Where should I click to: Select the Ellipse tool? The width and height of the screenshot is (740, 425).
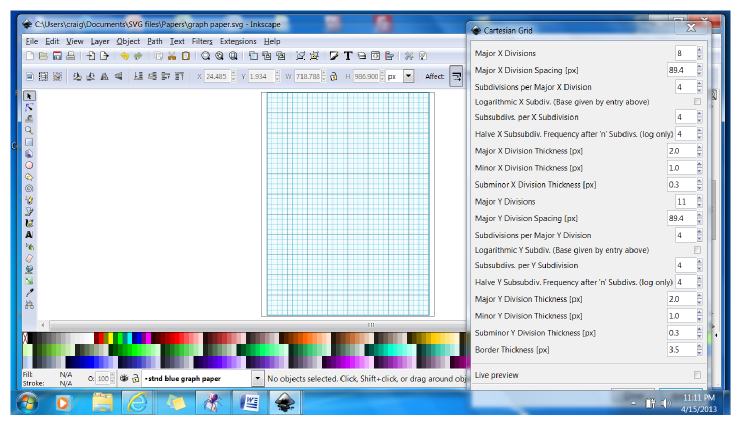(x=29, y=165)
